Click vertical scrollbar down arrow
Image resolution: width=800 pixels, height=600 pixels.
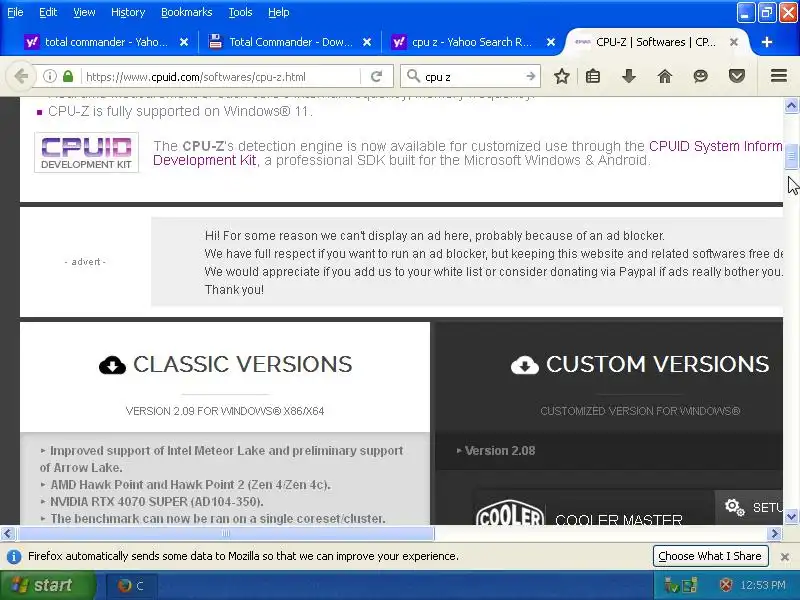pyautogui.click(x=791, y=516)
